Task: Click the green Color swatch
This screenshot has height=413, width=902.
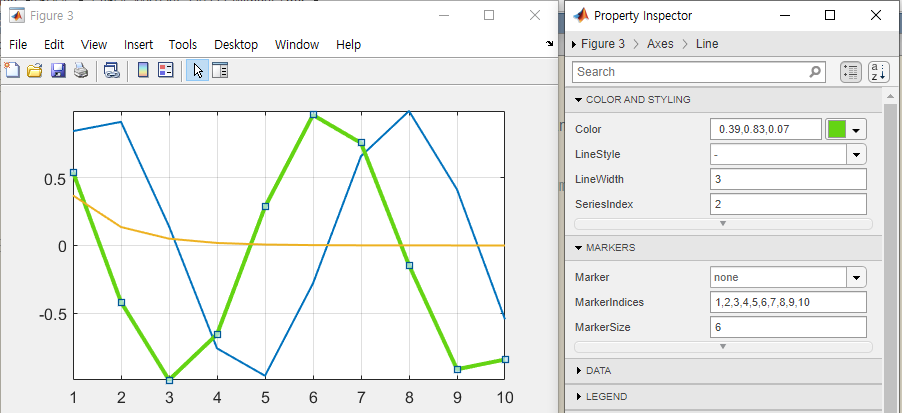Action: 836,129
